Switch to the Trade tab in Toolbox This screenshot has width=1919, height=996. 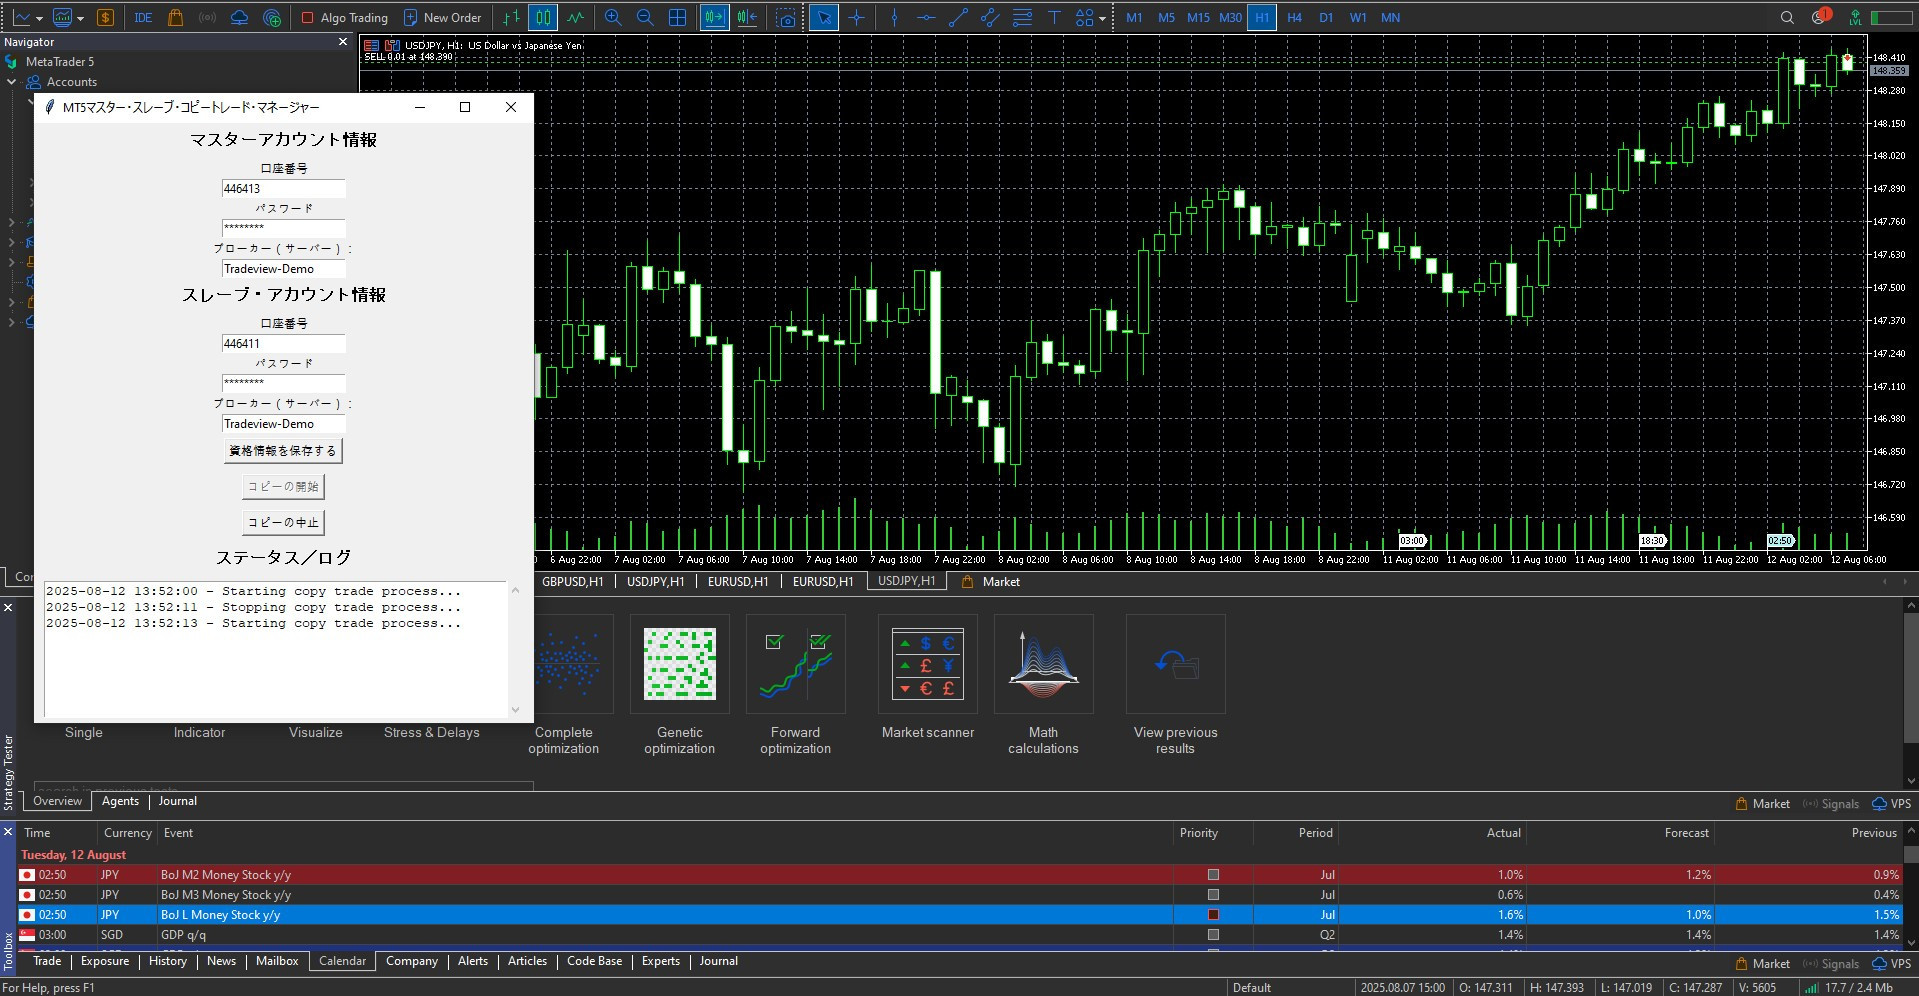[x=47, y=961]
